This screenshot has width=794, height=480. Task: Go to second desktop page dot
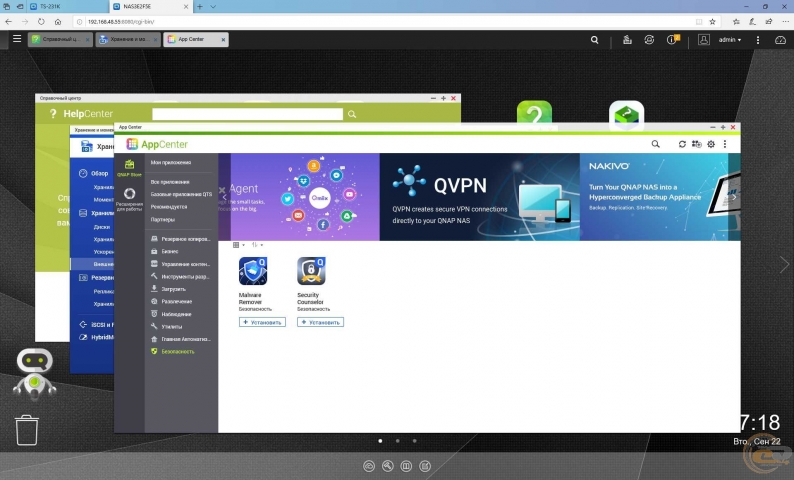[398, 441]
